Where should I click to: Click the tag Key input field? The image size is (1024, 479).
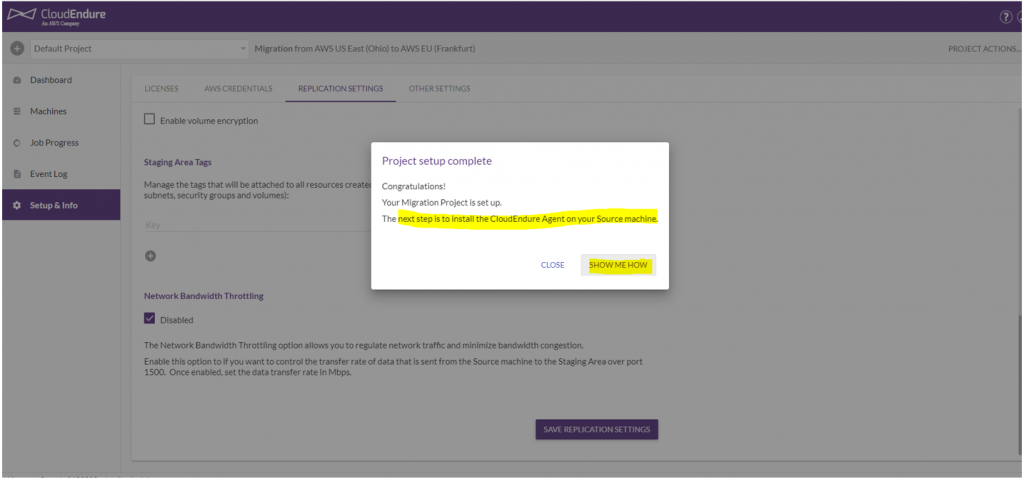258,225
